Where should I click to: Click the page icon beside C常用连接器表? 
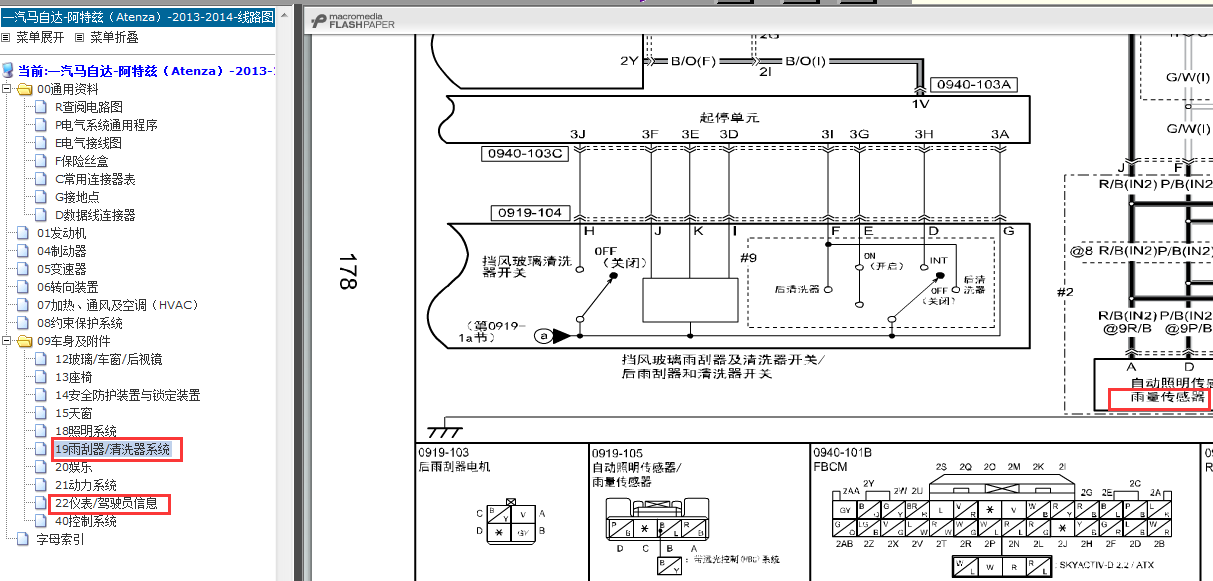pyautogui.click(x=42, y=179)
